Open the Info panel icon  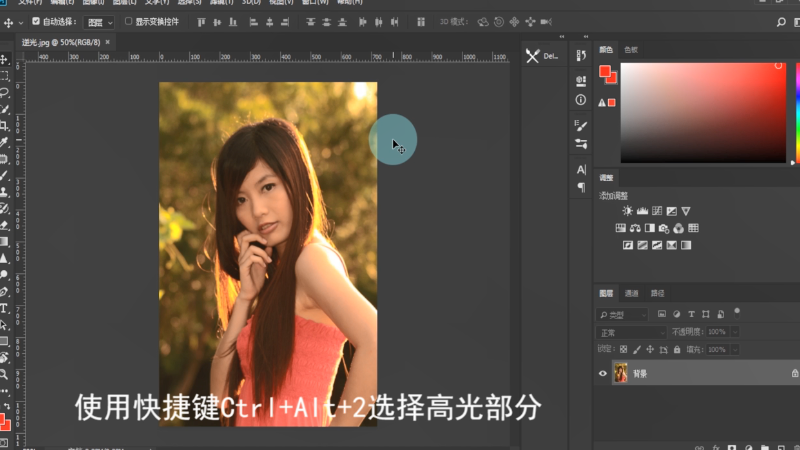point(581,100)
